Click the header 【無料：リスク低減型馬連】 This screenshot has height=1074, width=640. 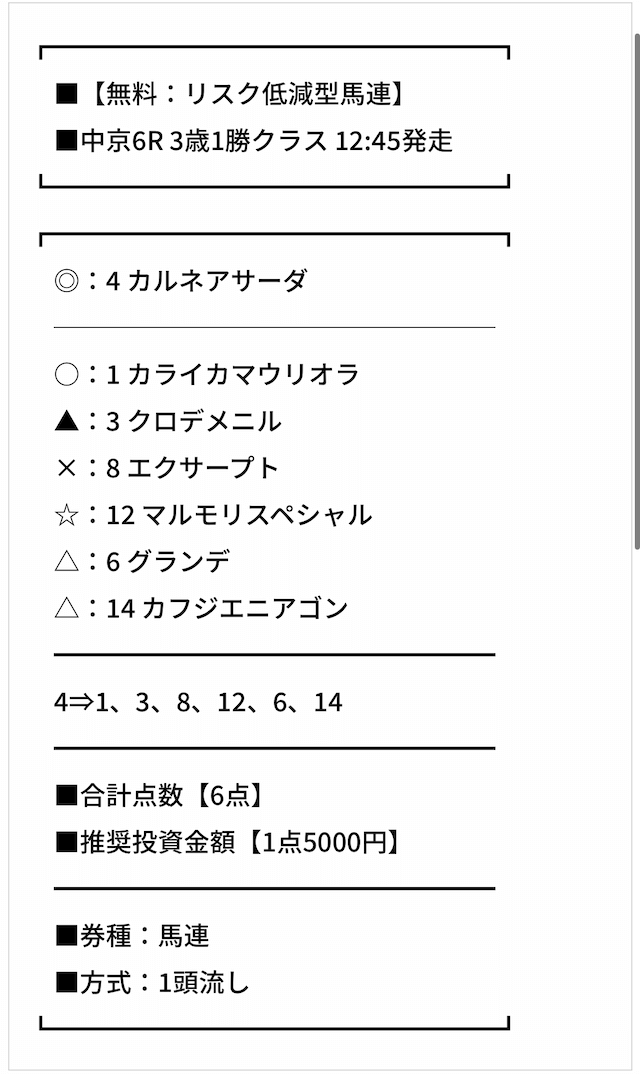246,94
